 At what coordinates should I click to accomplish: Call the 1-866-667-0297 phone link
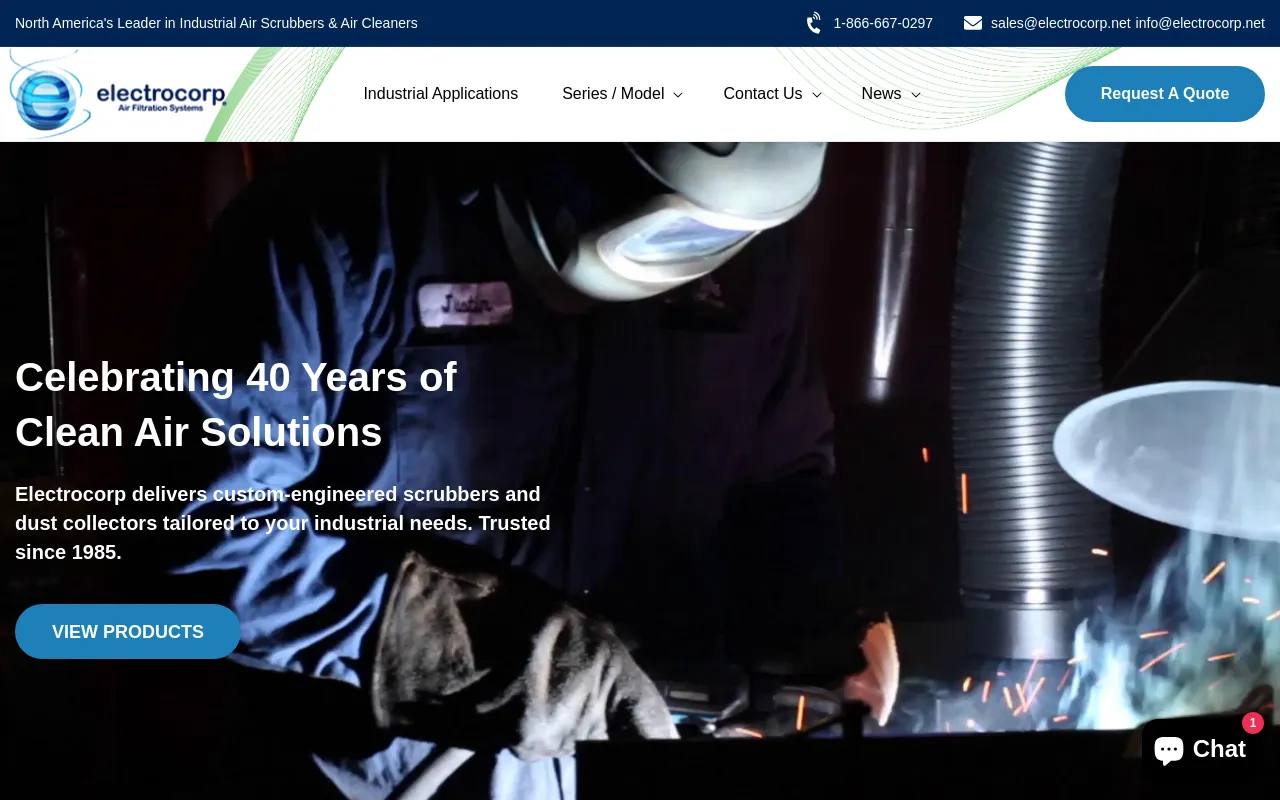pyautogui.click(x=882, y=23)
